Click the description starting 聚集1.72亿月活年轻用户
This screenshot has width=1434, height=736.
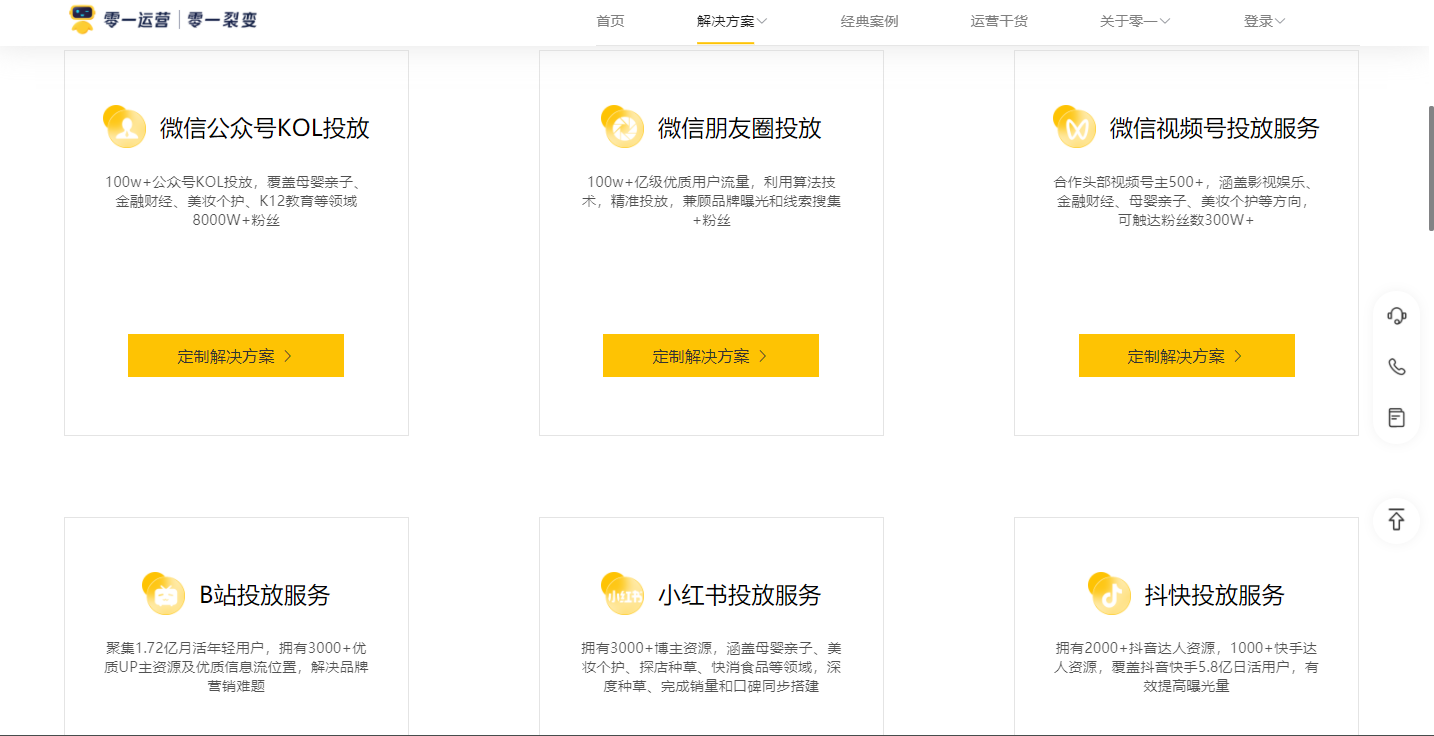(x=236, y=667)
